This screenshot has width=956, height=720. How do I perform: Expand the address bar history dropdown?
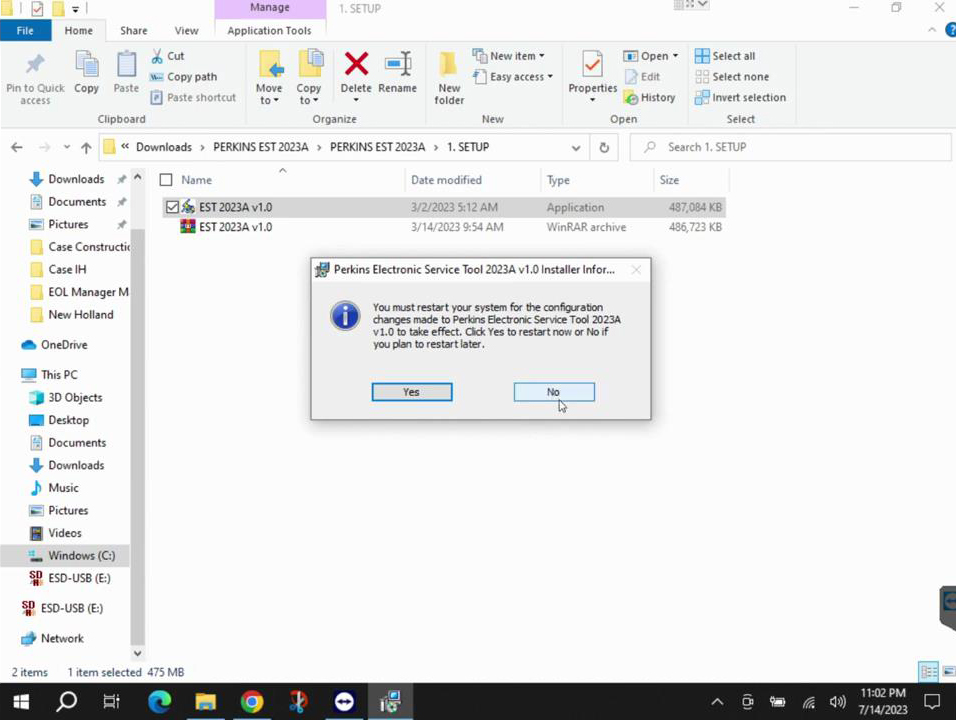pos(576,148)
